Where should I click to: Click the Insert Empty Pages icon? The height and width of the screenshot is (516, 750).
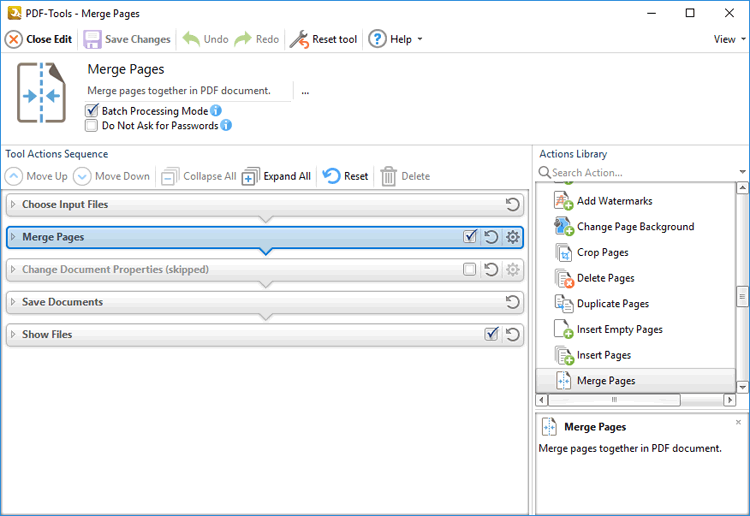point(563,330)
